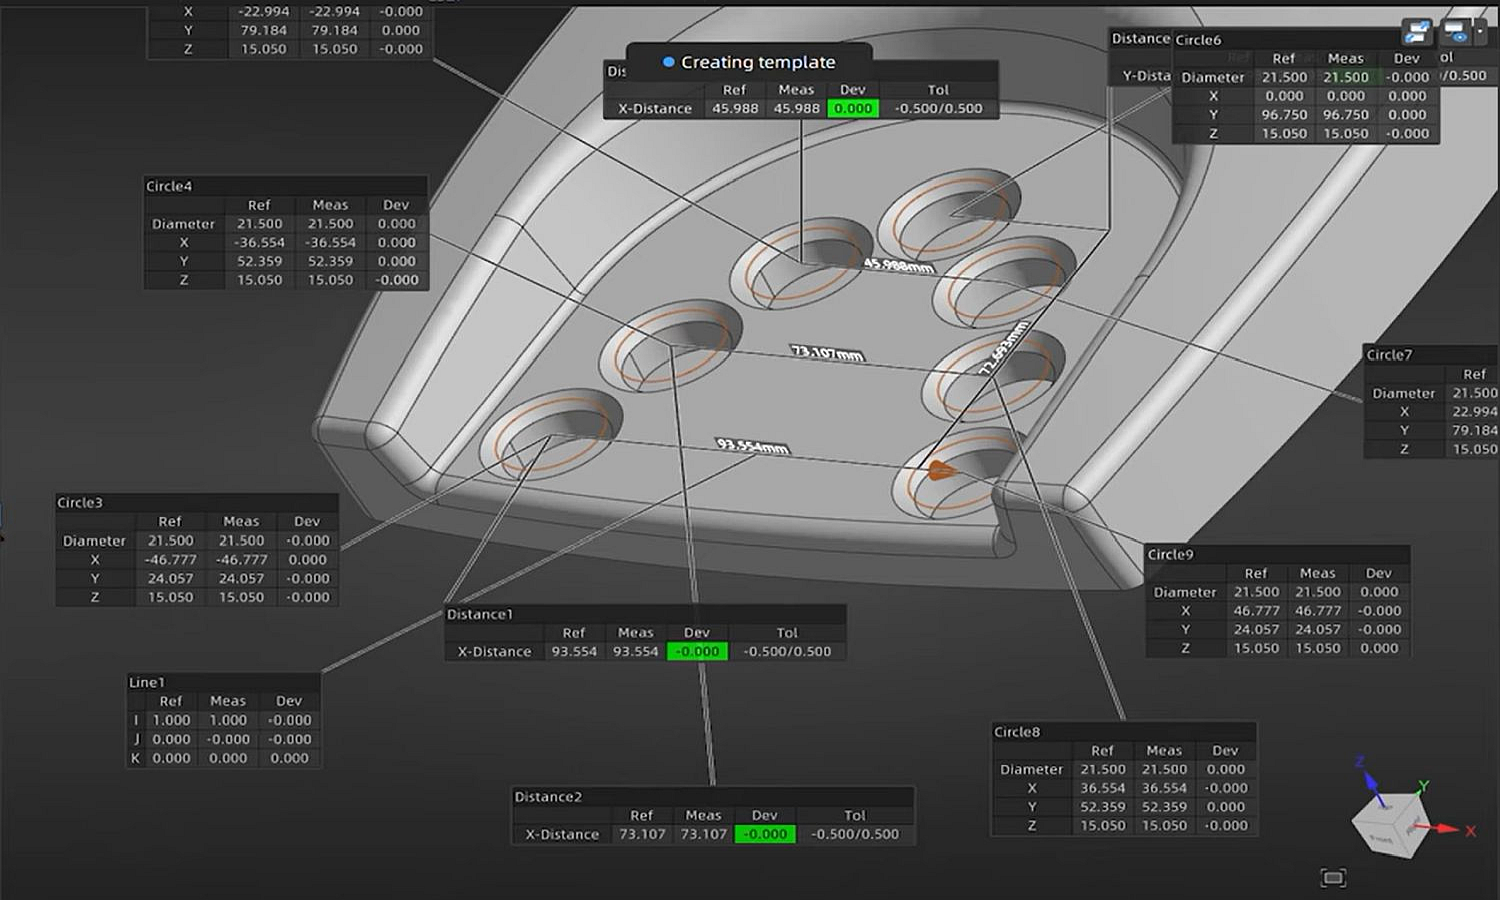Click the blue status dot on Creating template
Screen dimensions: 1500x900
point(667,62)
